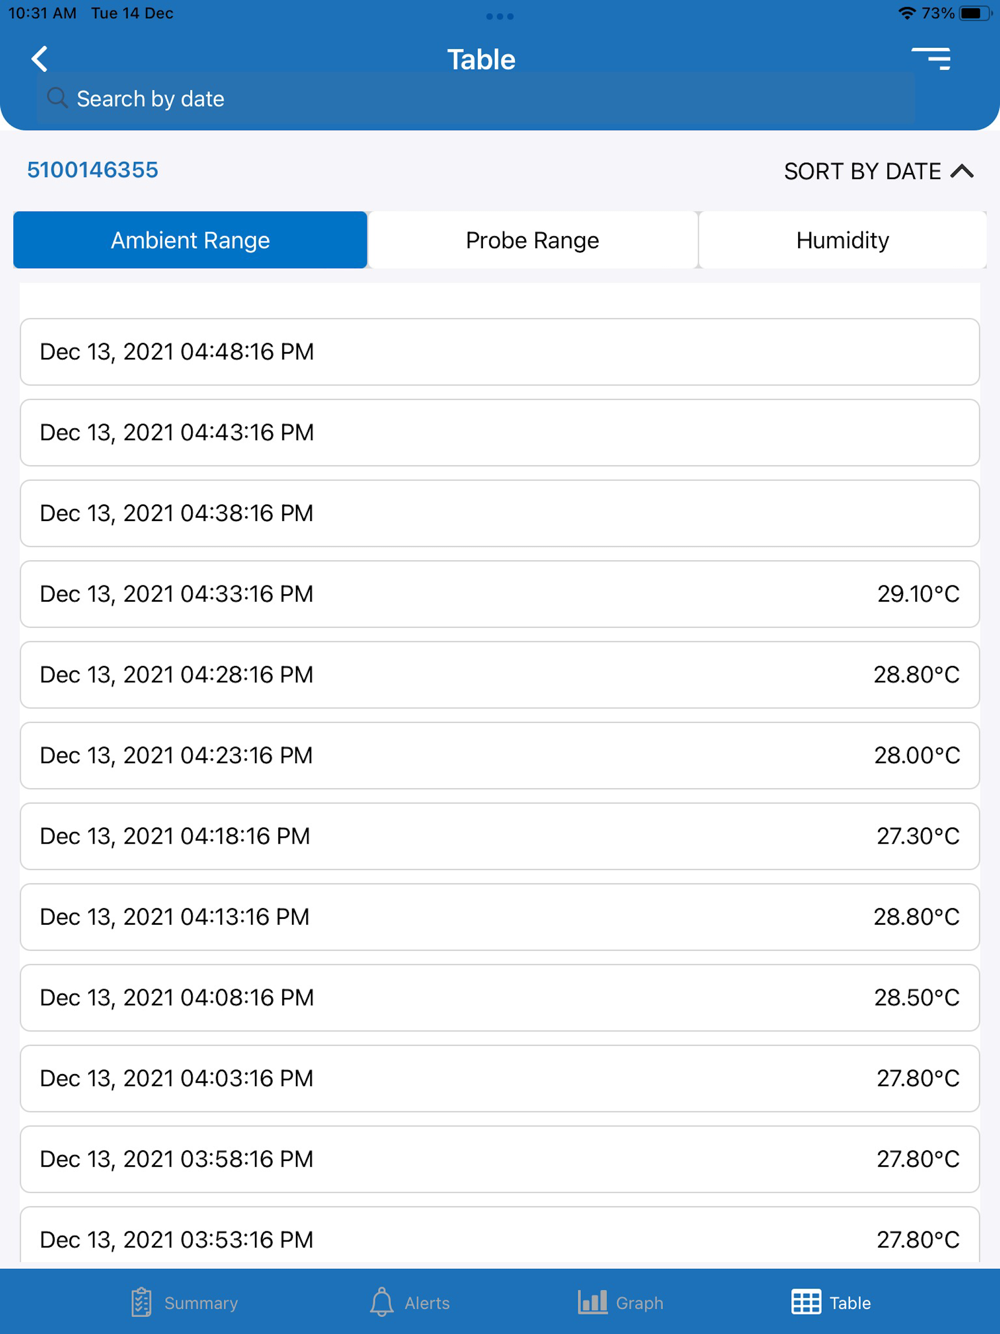Image resolution: width=1000 pixels, height=1334 pixels.
Task: Click SORT BY DATE label
Action: coord(862,171)
